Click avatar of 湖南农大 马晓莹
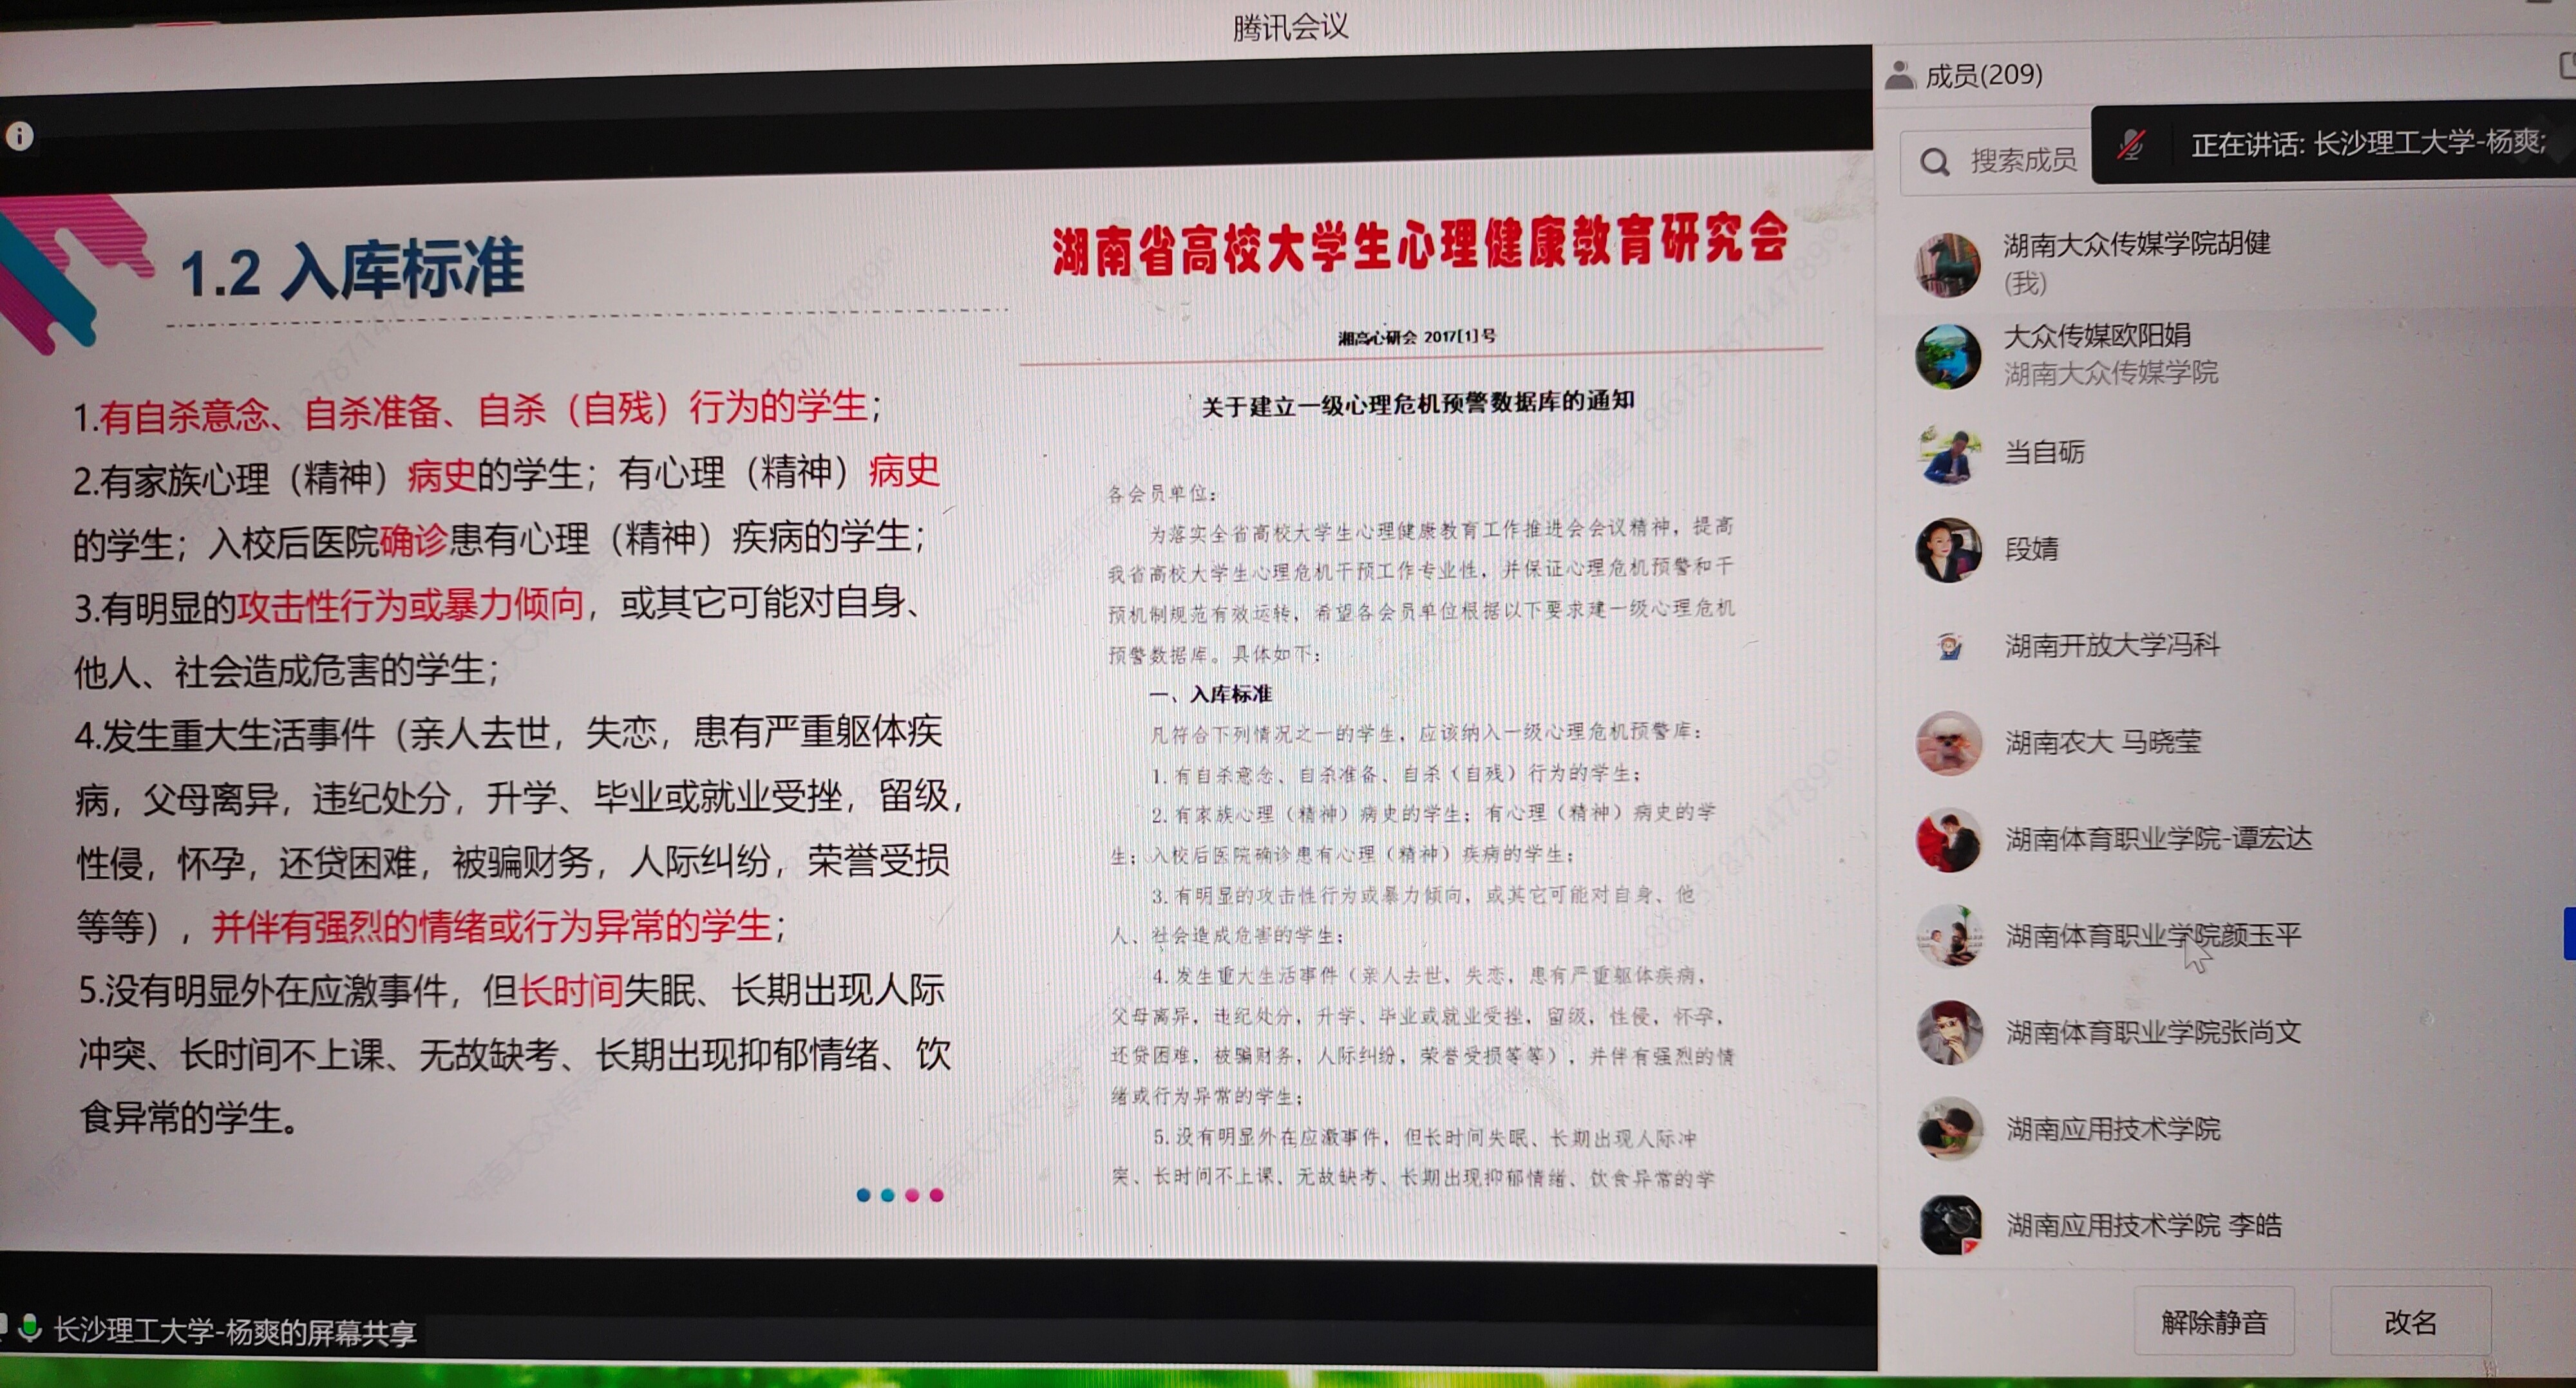This screenshot has width=2576, height=1388. [1948, 743]
